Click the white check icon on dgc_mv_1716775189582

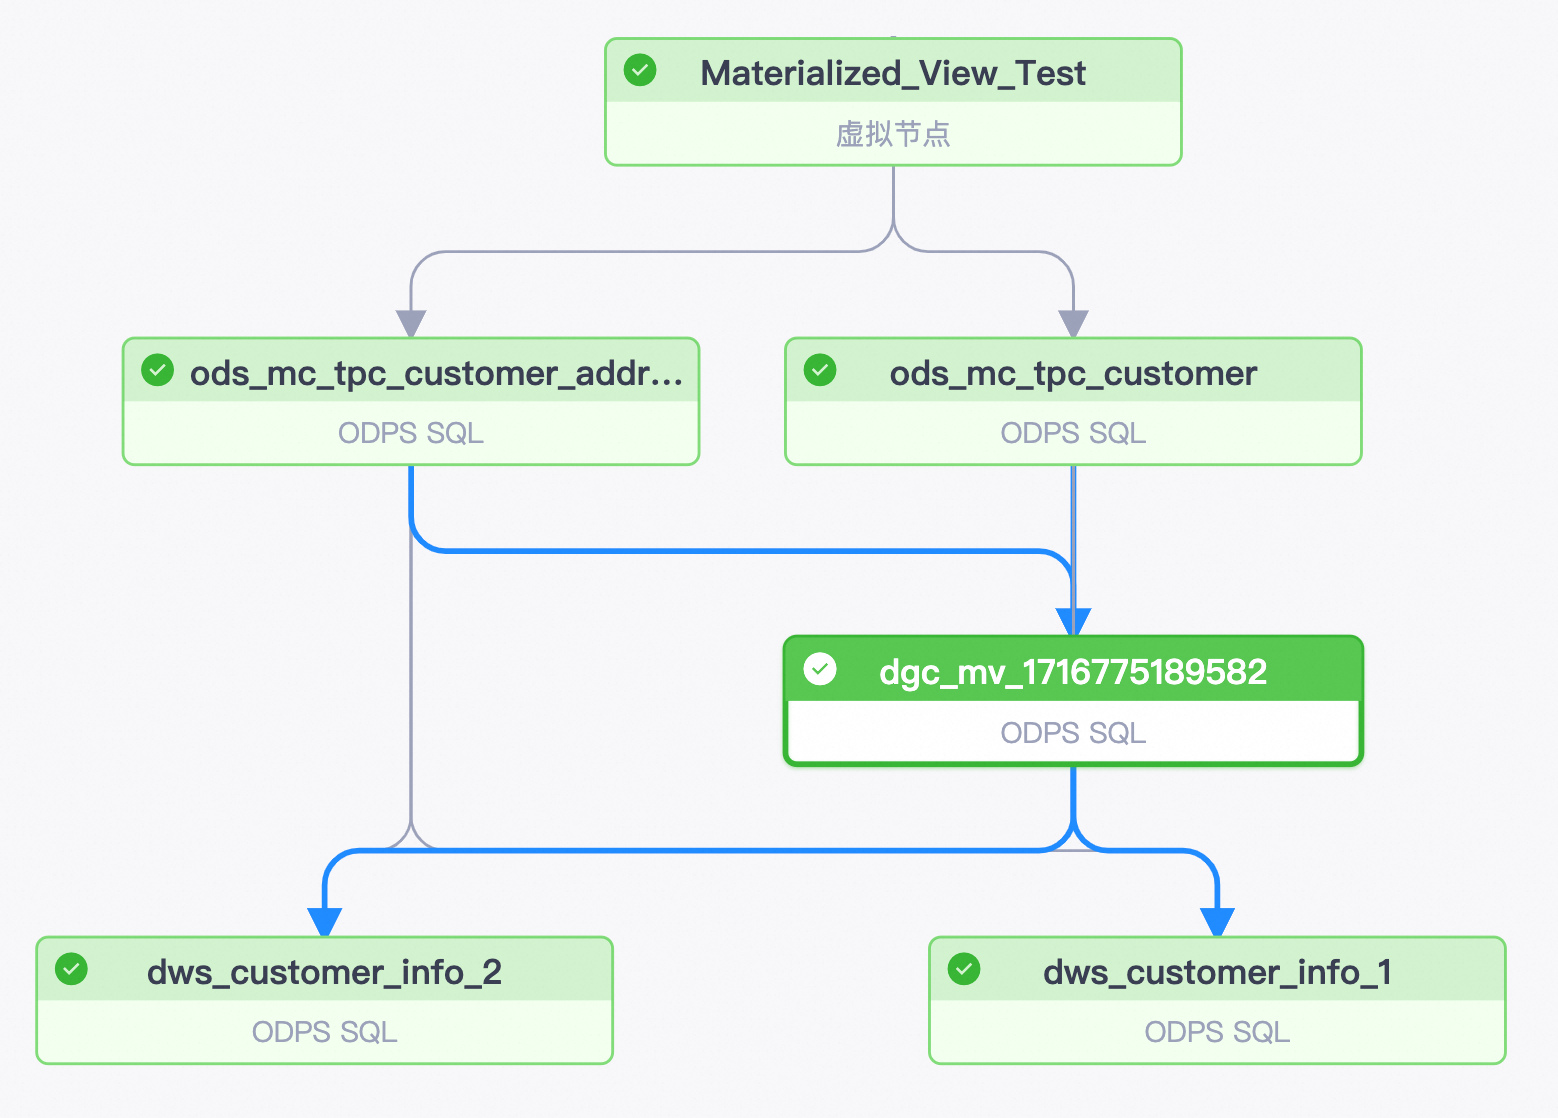pos(820,669)
